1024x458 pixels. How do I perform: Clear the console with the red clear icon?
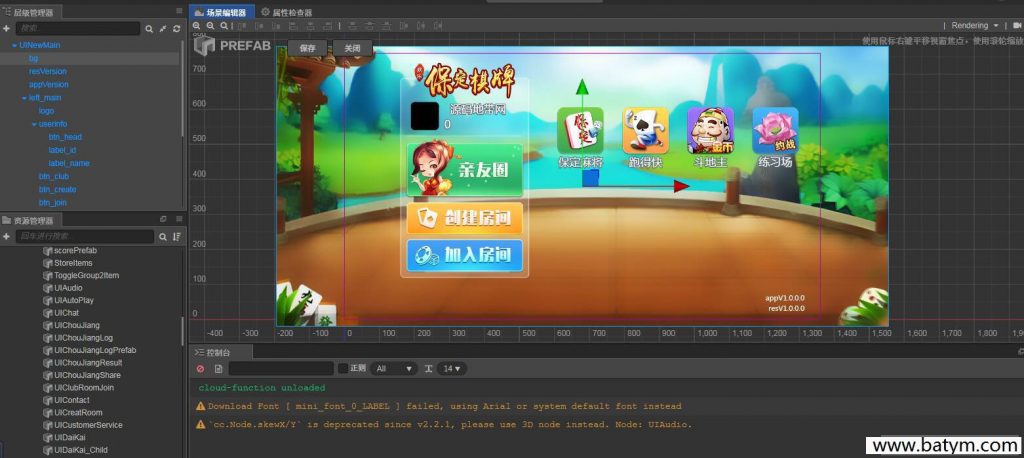pyautogui.click(x=200, y=369)
